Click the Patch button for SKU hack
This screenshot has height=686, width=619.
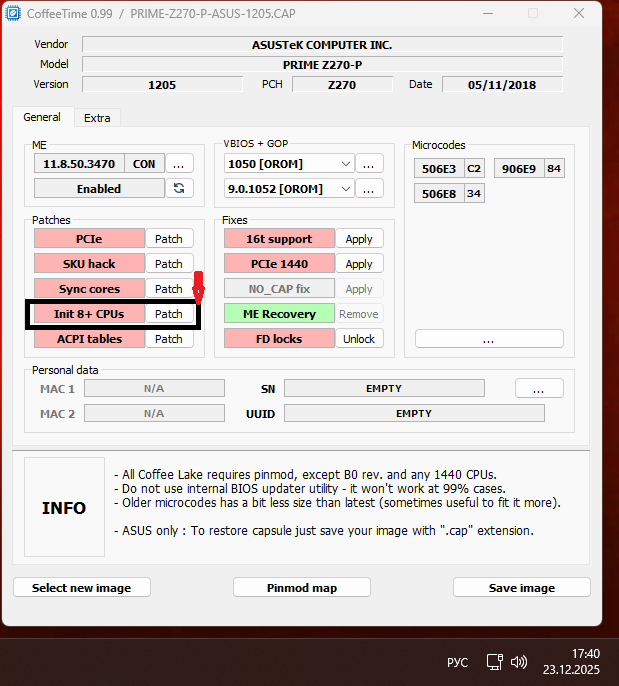(x=169, y=264)
